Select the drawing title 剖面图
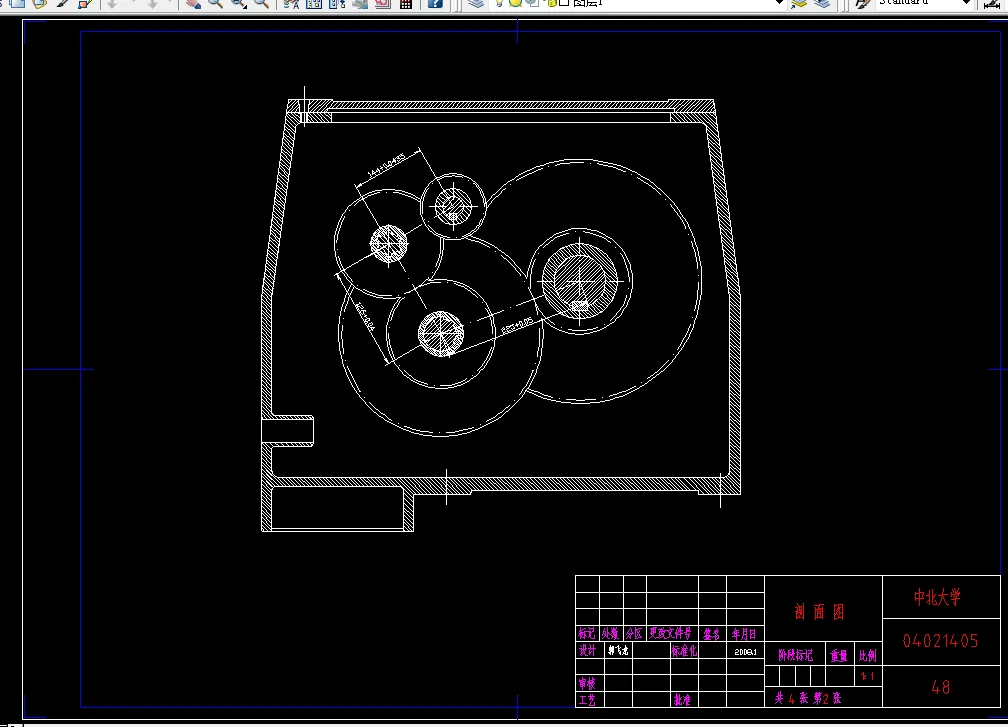Screen dimensions: 1008x727 (x=819, y=612)
